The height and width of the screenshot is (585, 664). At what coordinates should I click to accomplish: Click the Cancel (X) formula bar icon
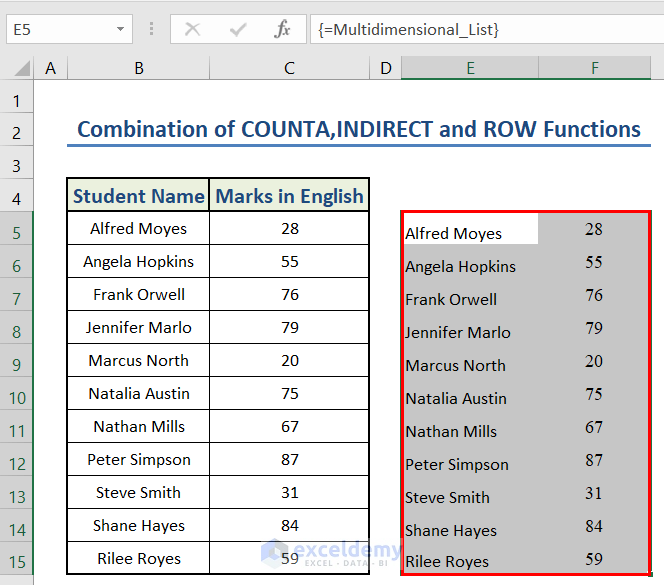point(192,29)
